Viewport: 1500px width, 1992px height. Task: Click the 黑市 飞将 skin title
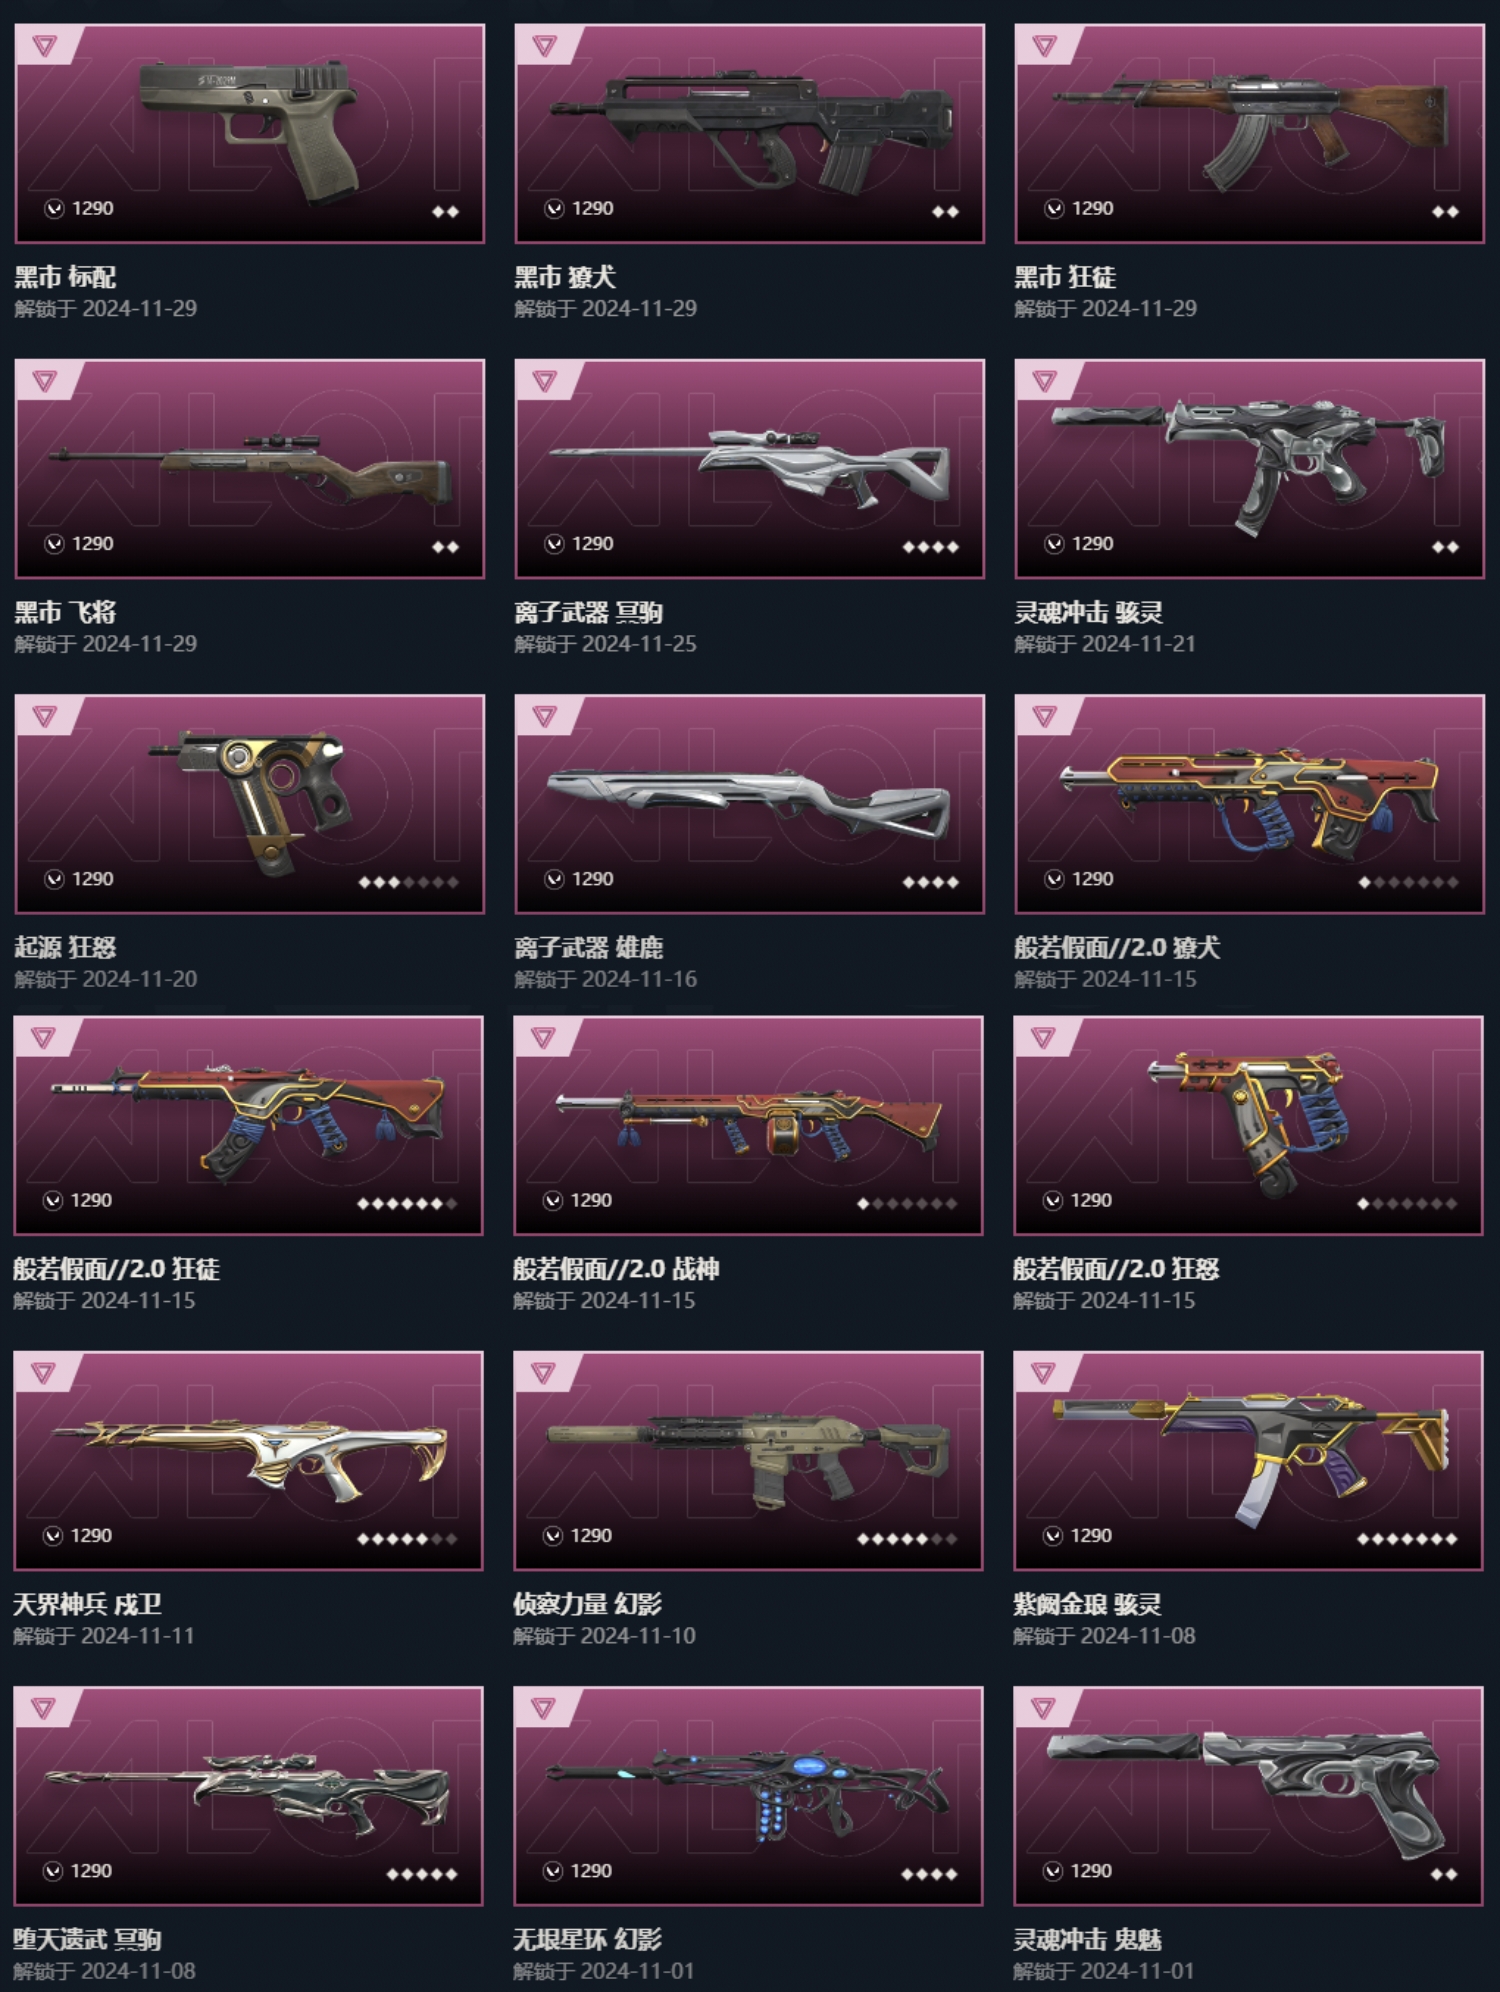[65, 612]
